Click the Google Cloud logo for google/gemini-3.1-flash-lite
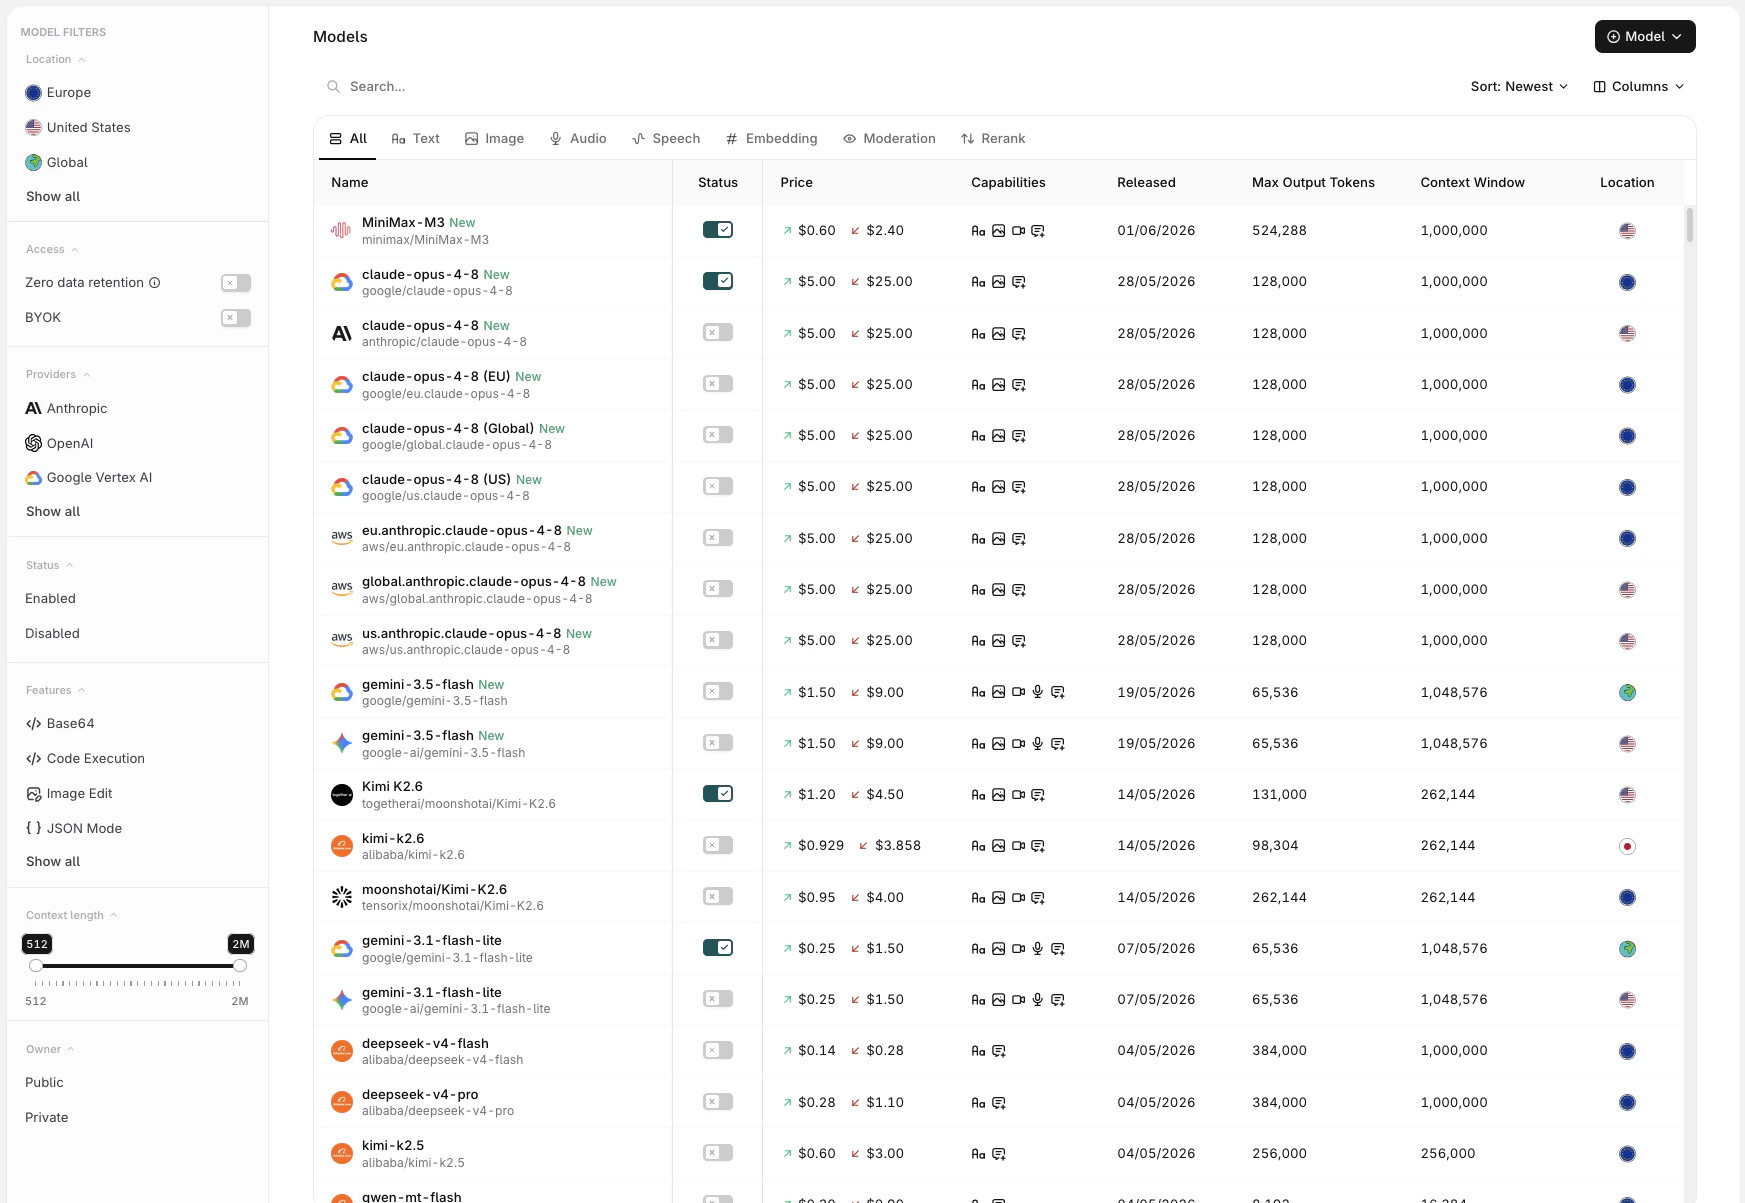Screen dimensions: 1745x1203 tap(341, 948)
